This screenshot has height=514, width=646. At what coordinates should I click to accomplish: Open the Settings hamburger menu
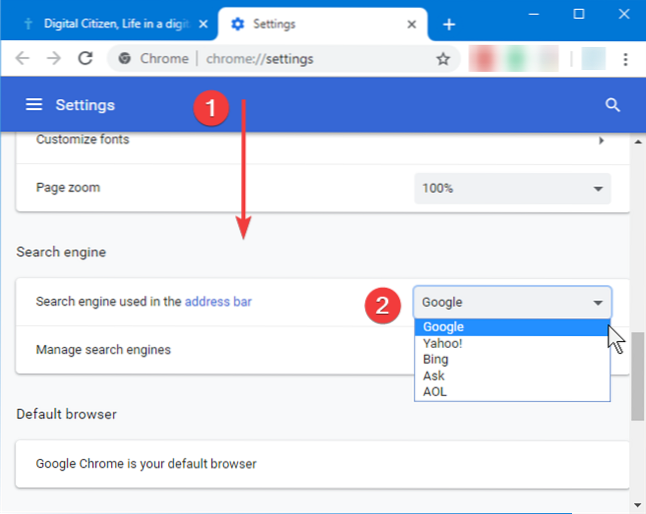[34, 105]
